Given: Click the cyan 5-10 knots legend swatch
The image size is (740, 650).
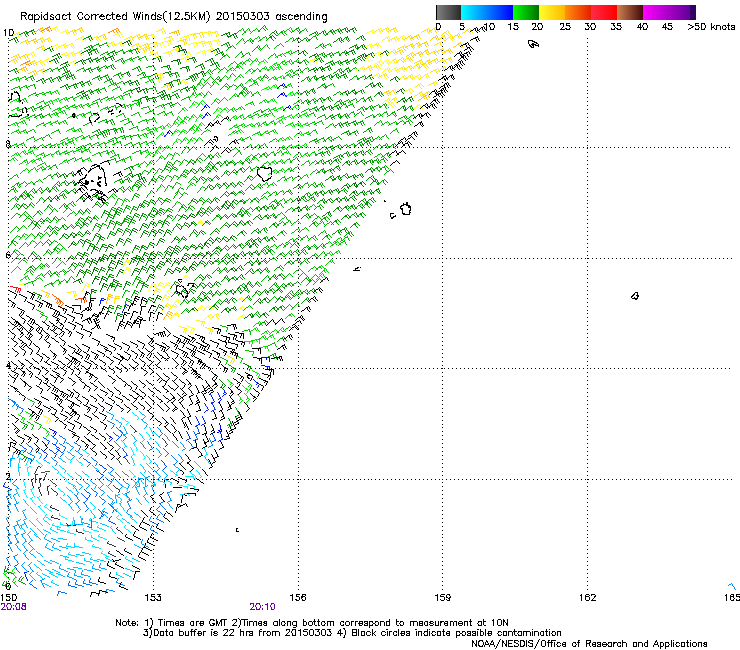Looking at the screenshot, I should [474, 12].
